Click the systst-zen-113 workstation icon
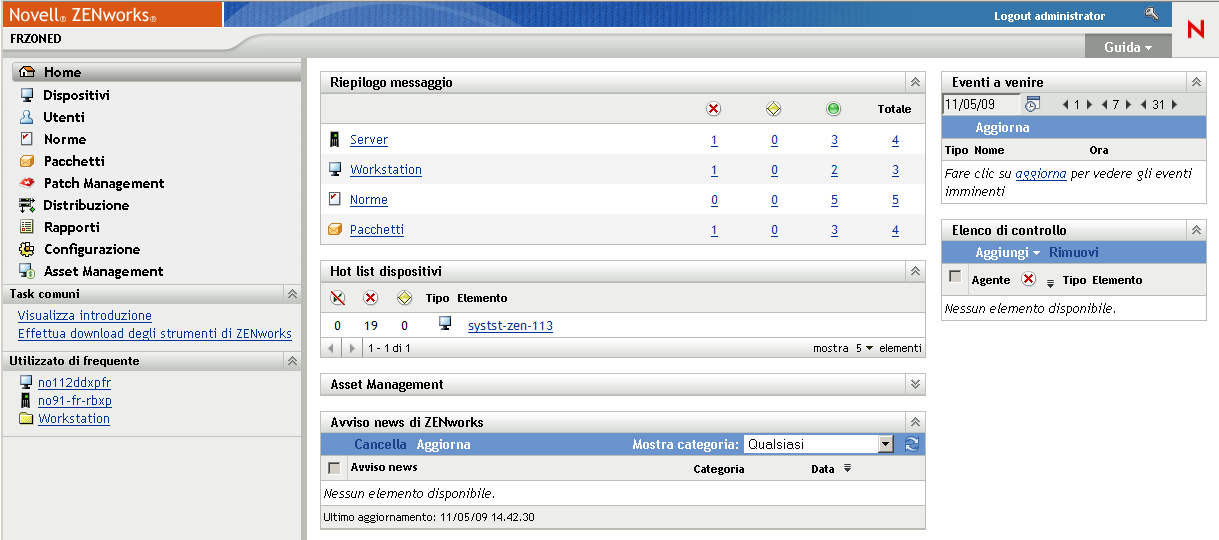Viewport: 1219px width, 540px height. (445, 324)
